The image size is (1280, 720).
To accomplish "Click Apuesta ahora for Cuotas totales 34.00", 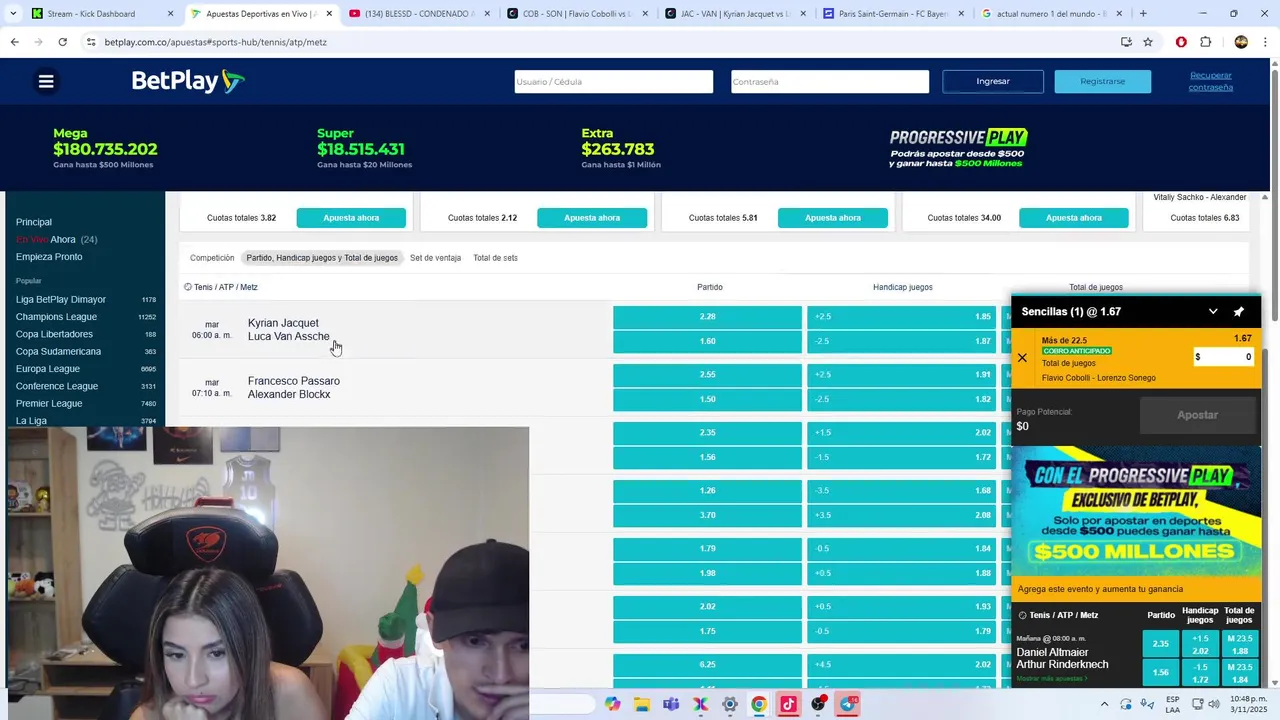I will click(x=1074, y=218).
